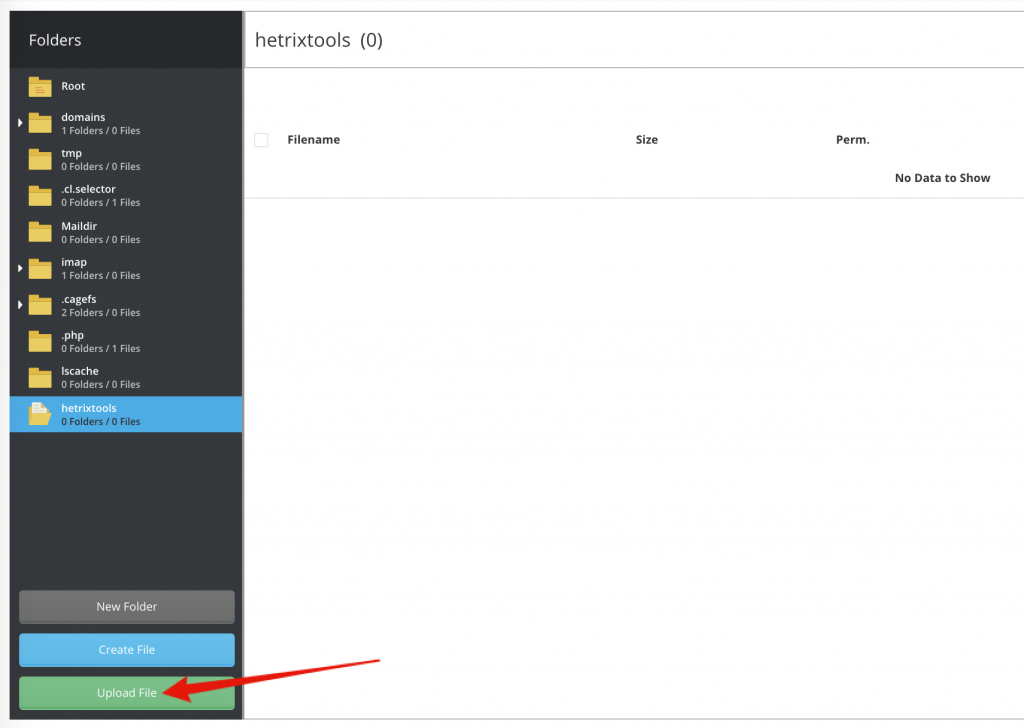This screenshot has width=1024, height=728.
Task: Select the tmp folder icon
Action: pyautogui.click(x=40, y=159)
